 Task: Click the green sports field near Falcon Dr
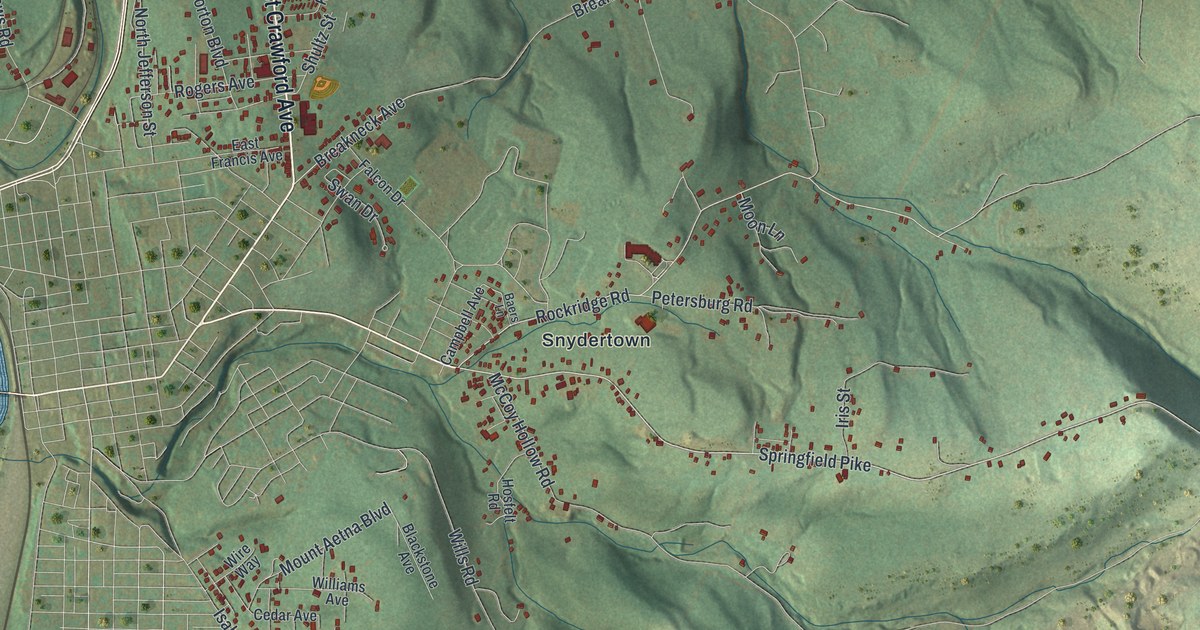[x=409, y=186]
